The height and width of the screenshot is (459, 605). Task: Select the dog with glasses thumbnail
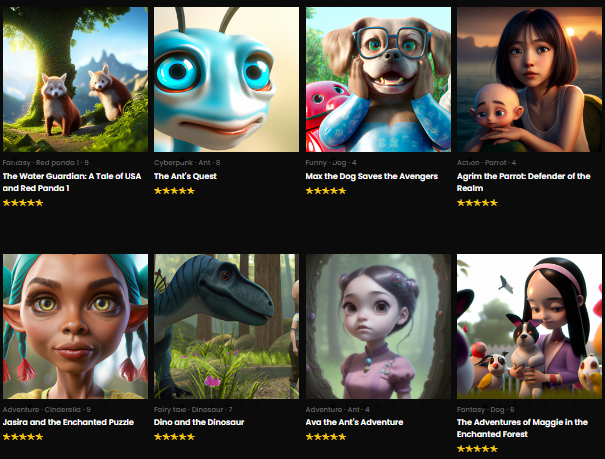(378, 79)
